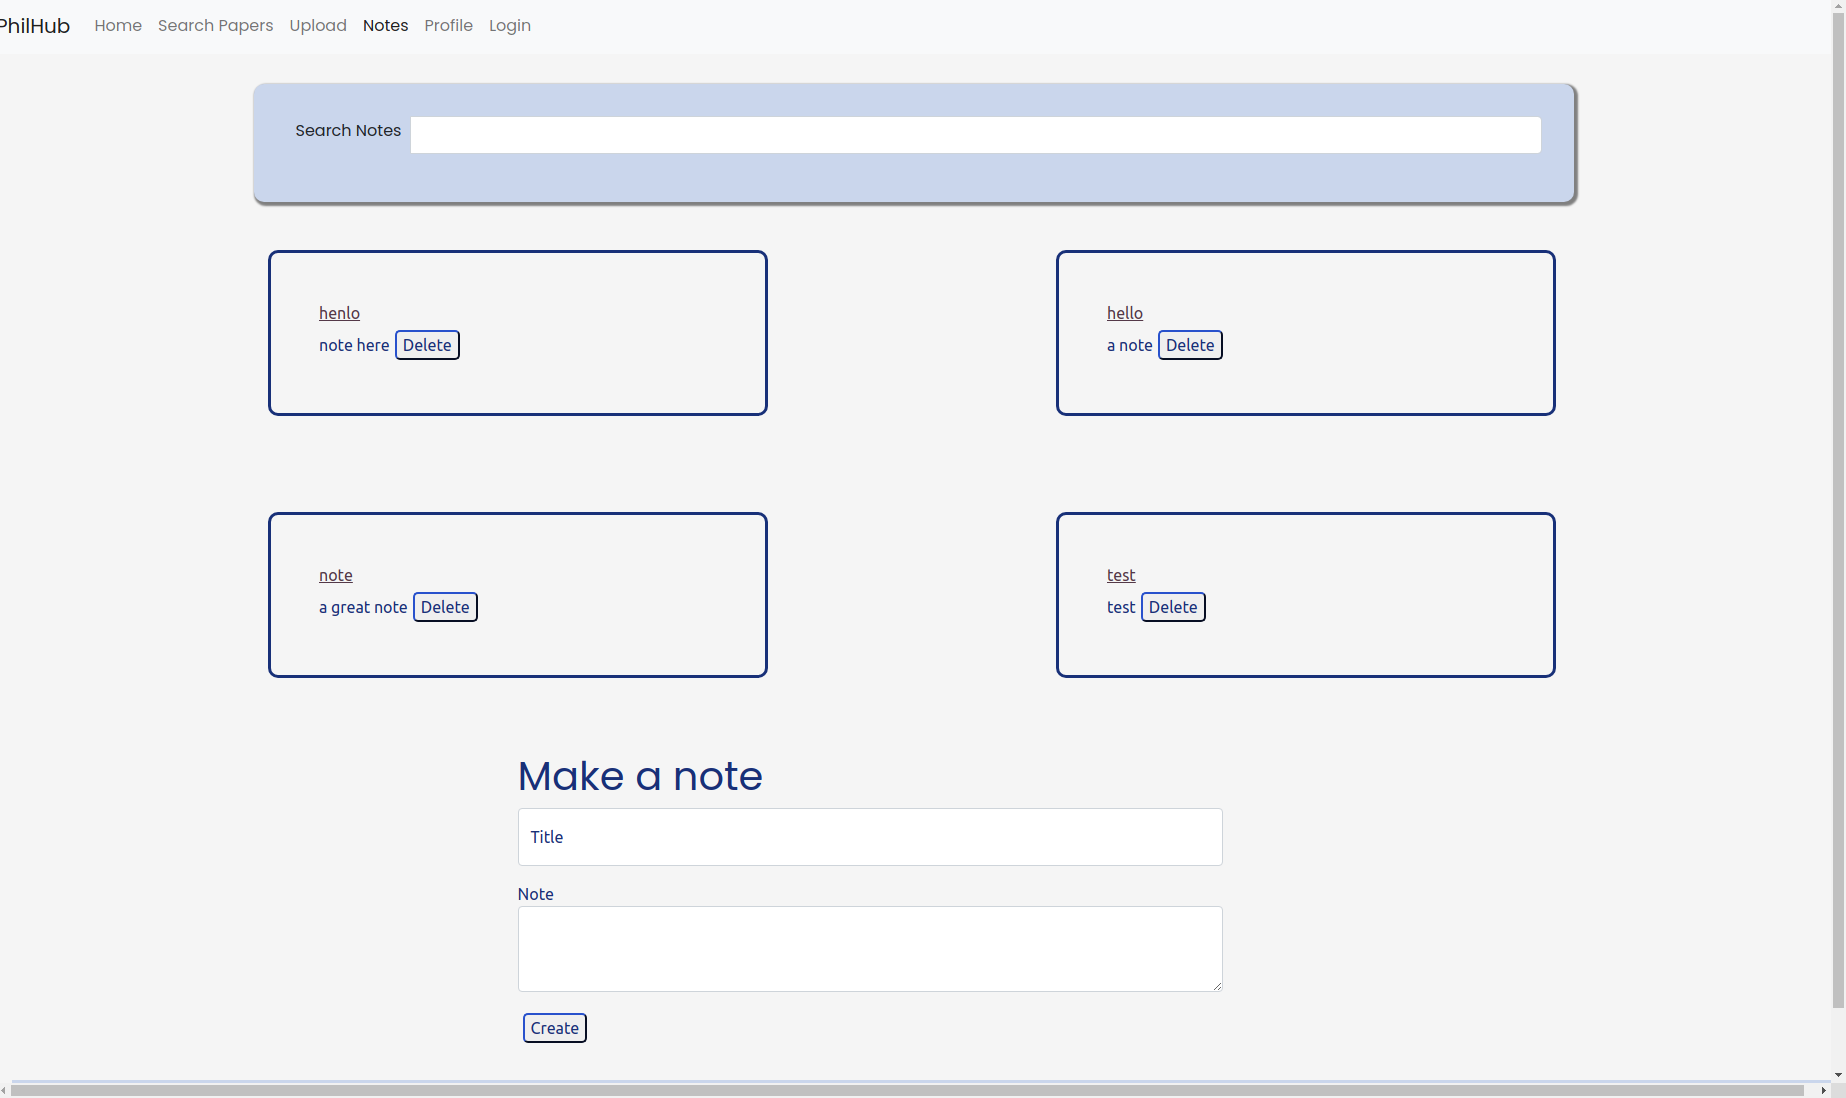The image size is (1846, 1098).
Task: Go to the Search Papers page
Action: (x=215, y=26)
